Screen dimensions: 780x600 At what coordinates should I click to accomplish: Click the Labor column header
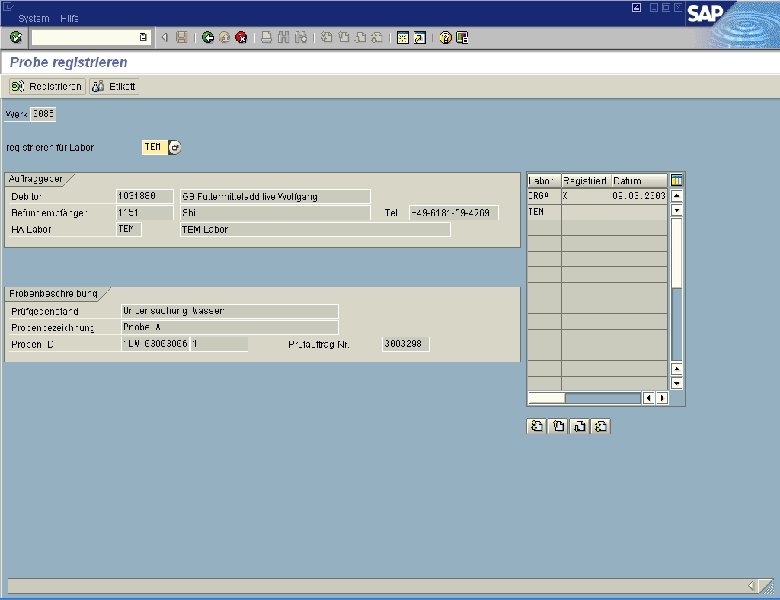pos(544,180)
